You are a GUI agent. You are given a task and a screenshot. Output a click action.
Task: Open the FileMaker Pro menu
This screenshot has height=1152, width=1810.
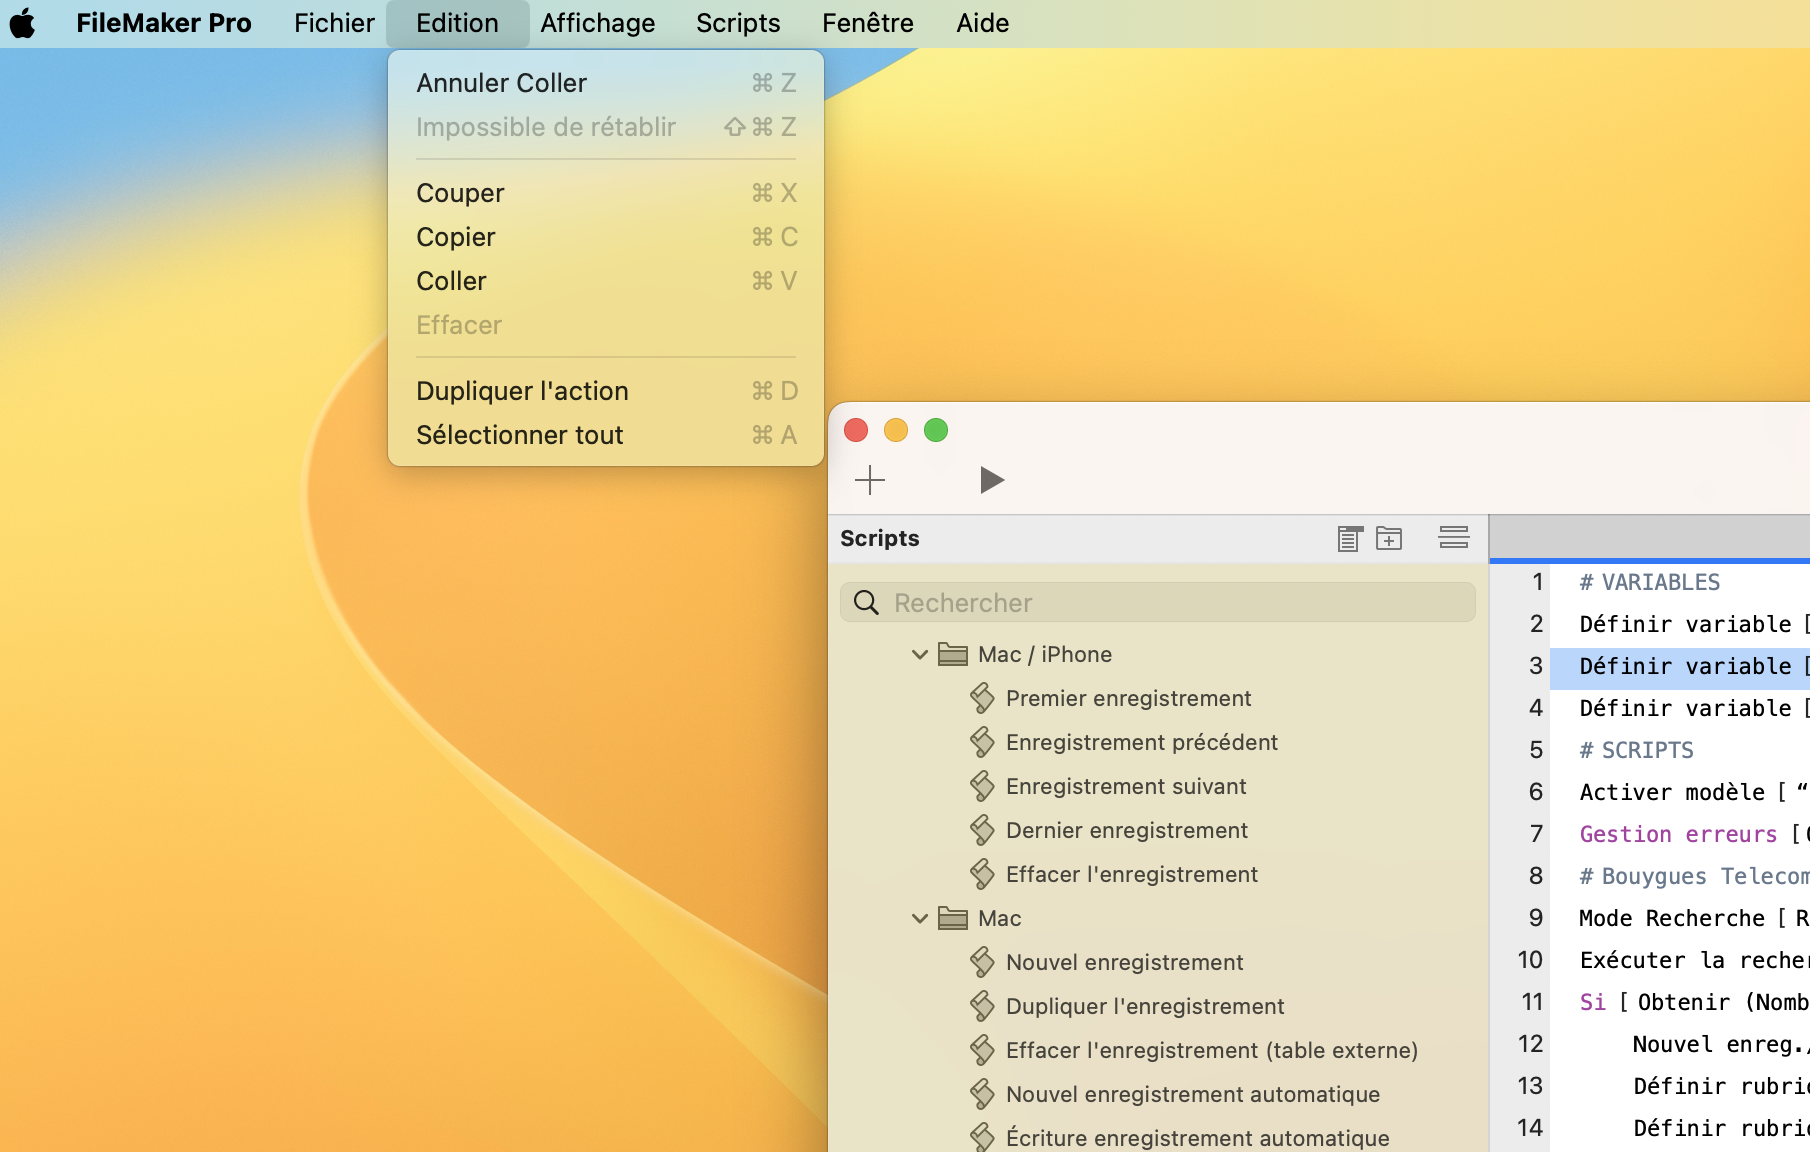pyautogui.click(x=164, y=23)
